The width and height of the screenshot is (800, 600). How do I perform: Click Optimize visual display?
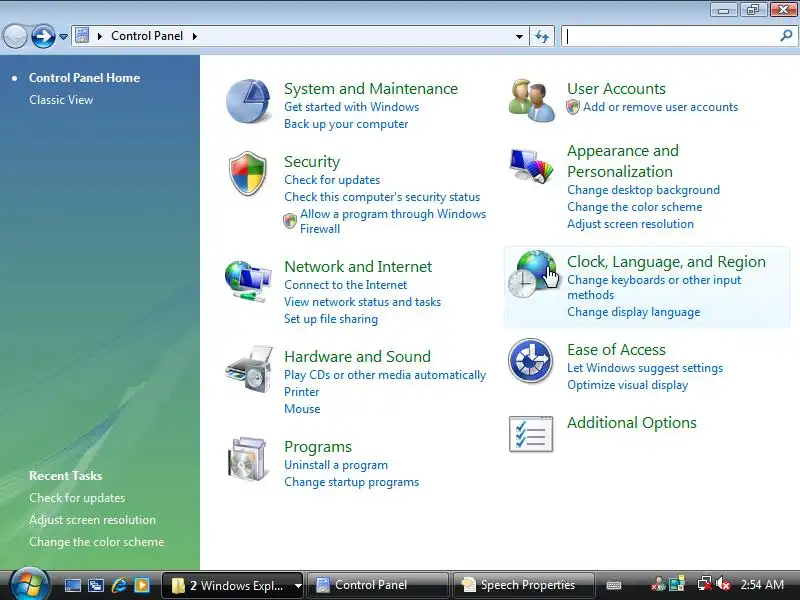click(x=628, y=385)
